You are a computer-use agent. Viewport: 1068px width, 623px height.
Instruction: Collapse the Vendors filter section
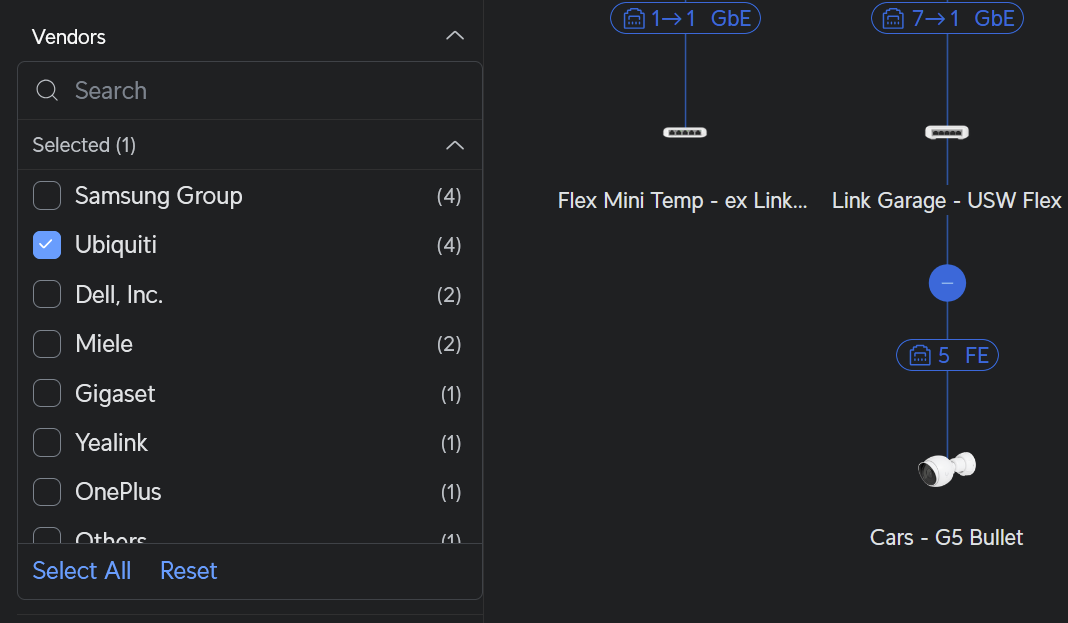pyautogui.click(x=455, y=36)
